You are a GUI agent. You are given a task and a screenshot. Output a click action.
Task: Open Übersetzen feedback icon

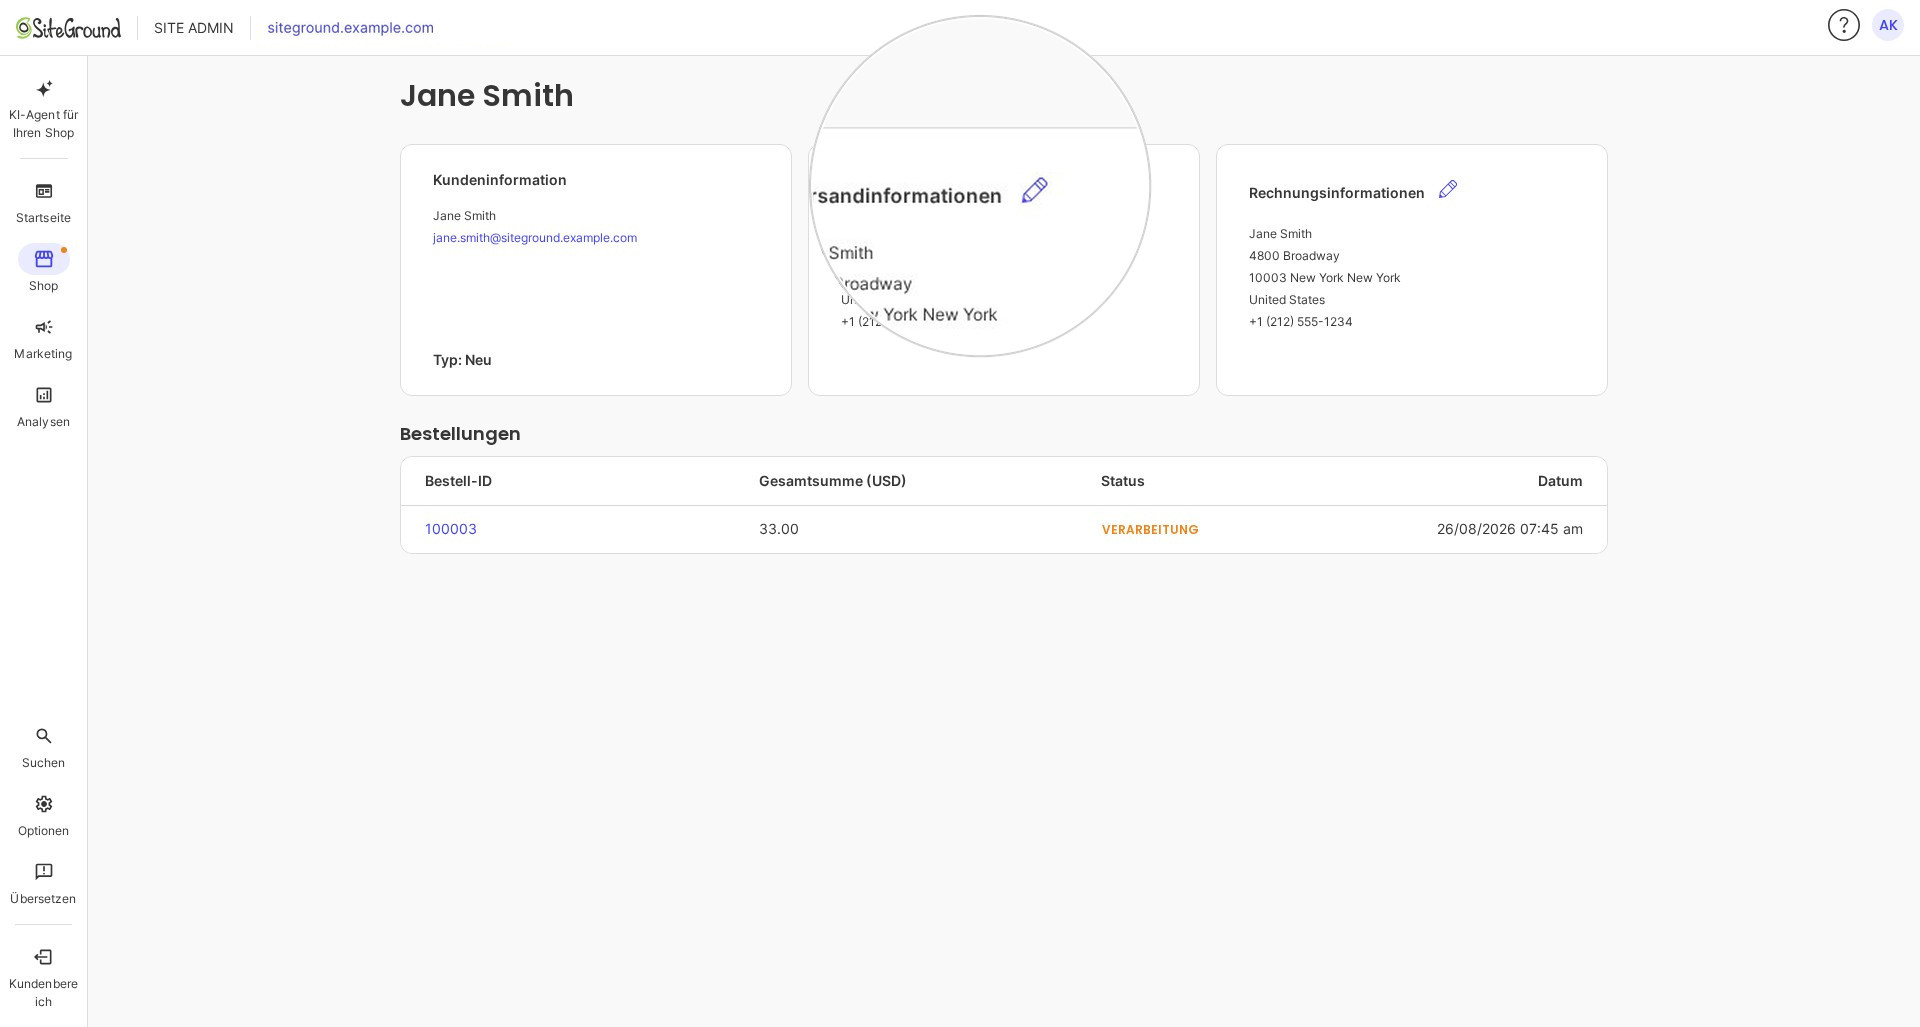point(44,872)
